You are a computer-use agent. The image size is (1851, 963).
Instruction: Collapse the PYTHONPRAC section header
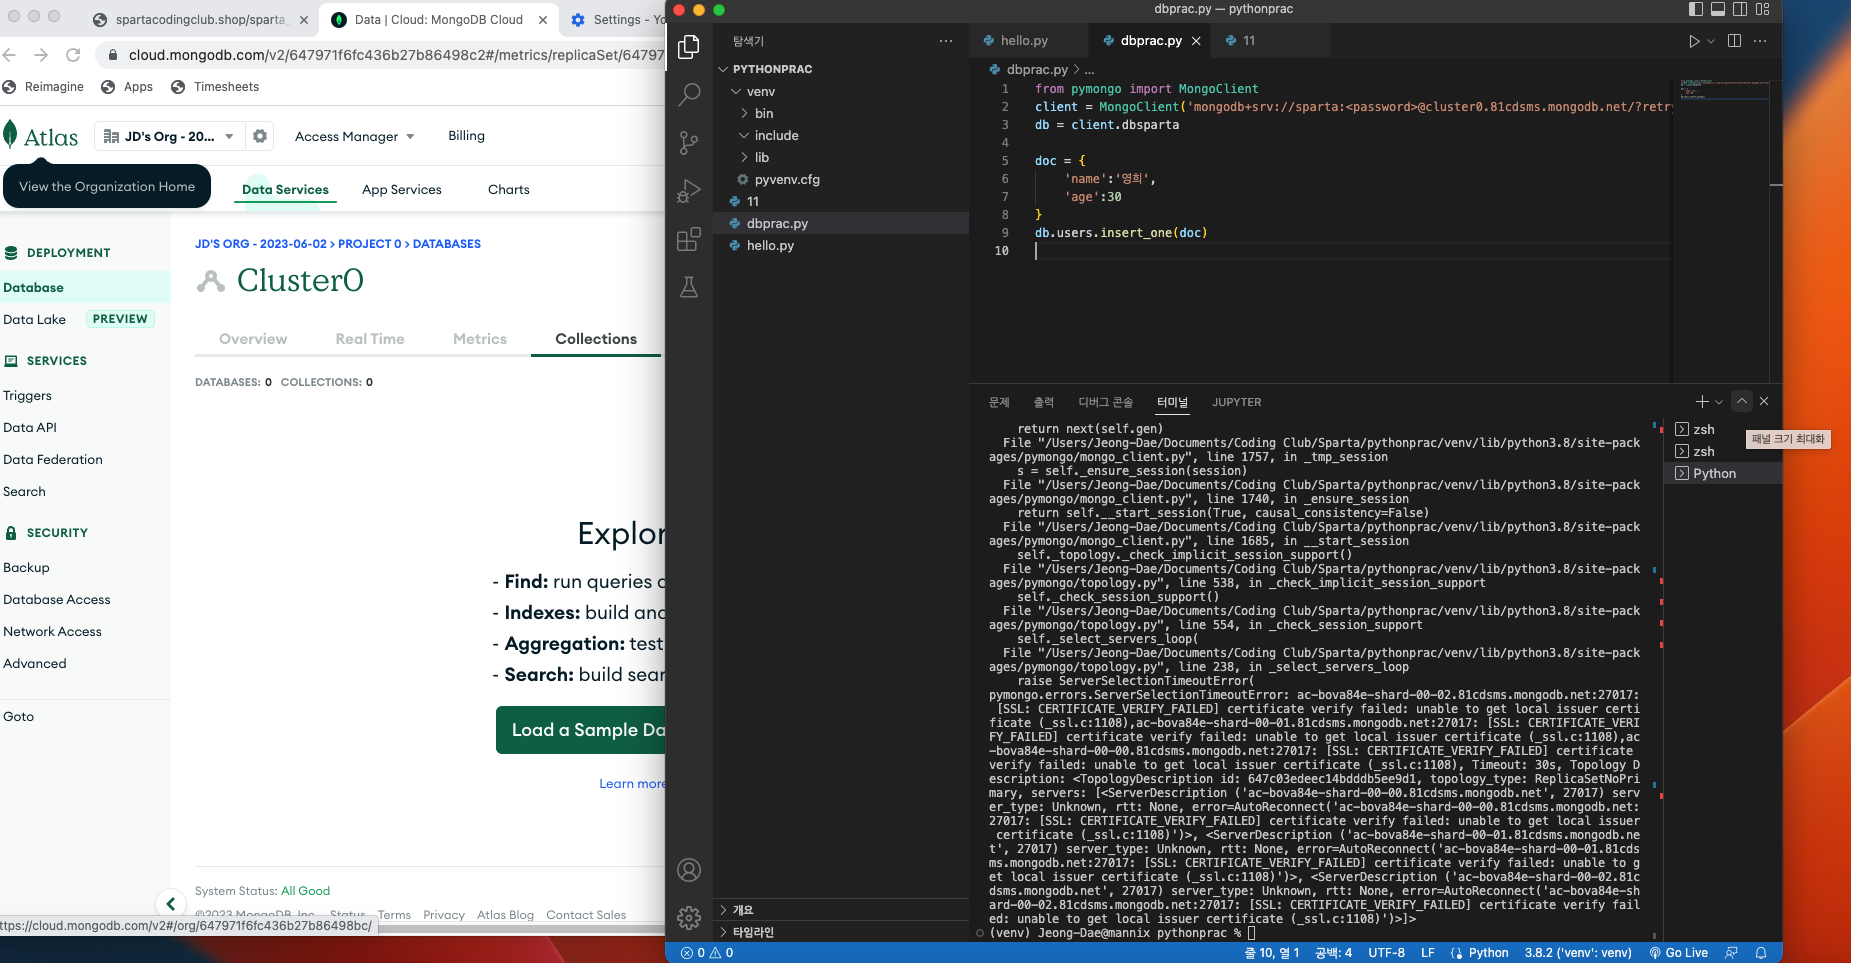tap(841, 69)
